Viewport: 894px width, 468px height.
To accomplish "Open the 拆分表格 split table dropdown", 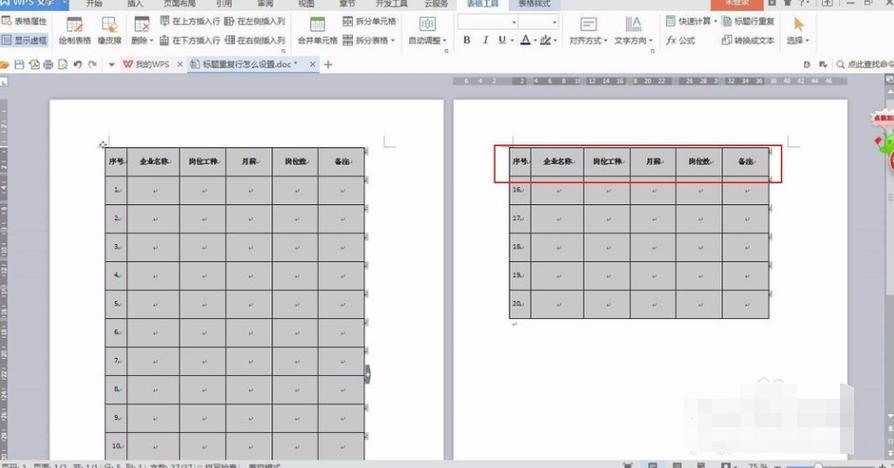I will pos(369,40).
